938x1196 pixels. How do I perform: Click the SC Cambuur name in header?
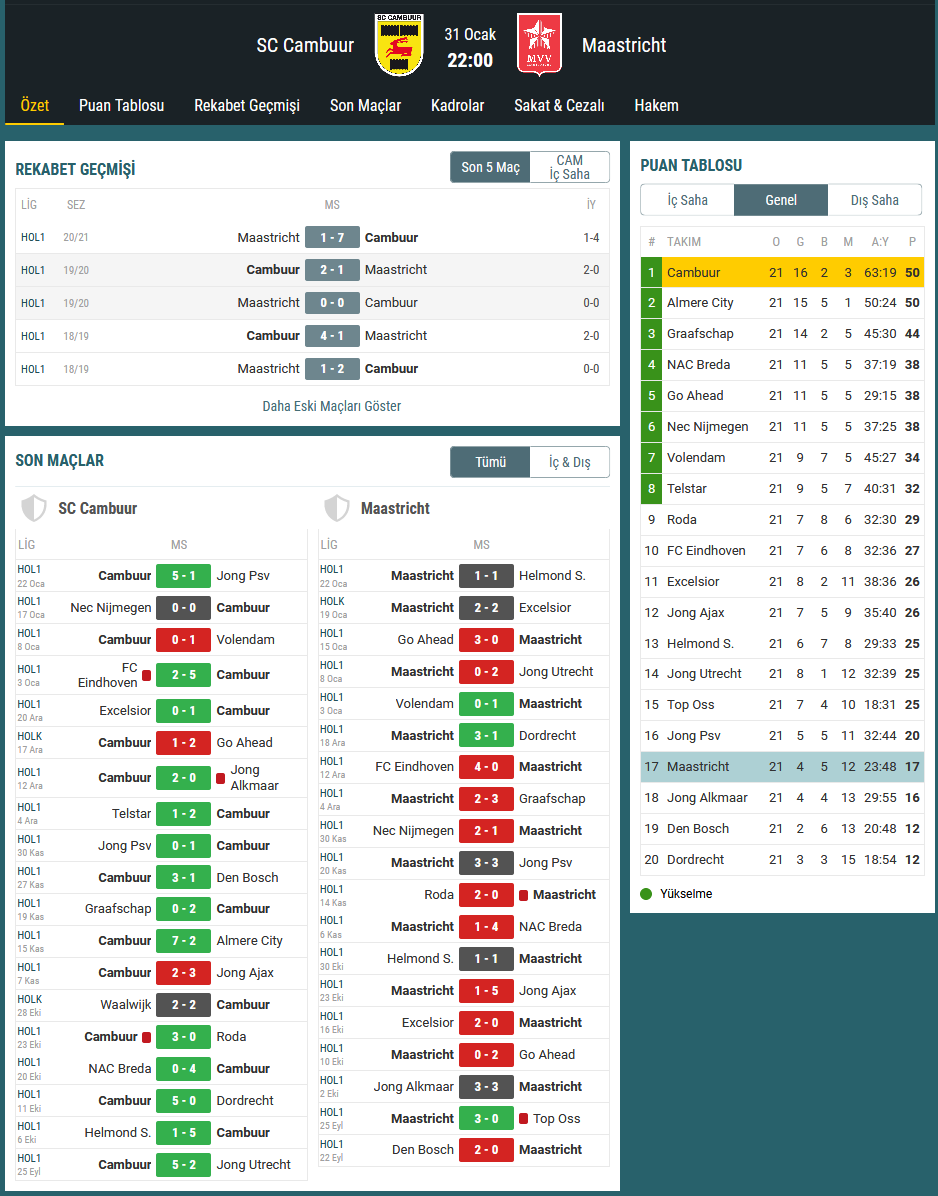(x=305, y=46)
